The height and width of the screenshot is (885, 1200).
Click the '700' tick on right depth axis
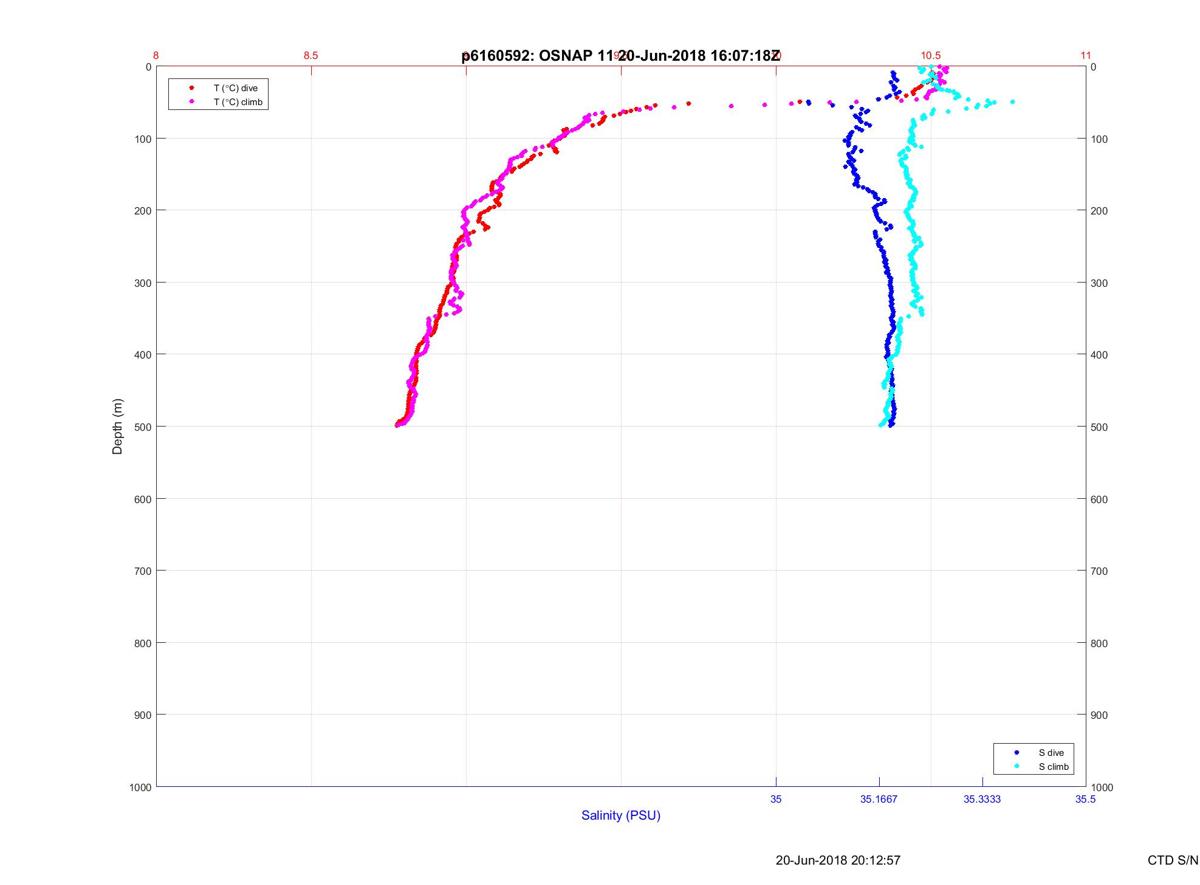point(1101,571)
